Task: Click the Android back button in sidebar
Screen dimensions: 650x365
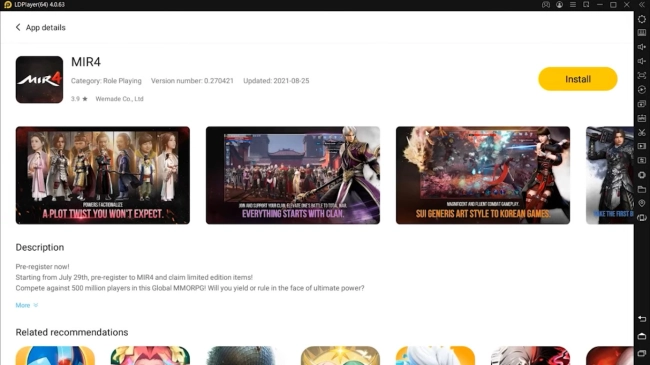Action: [642, 319]
